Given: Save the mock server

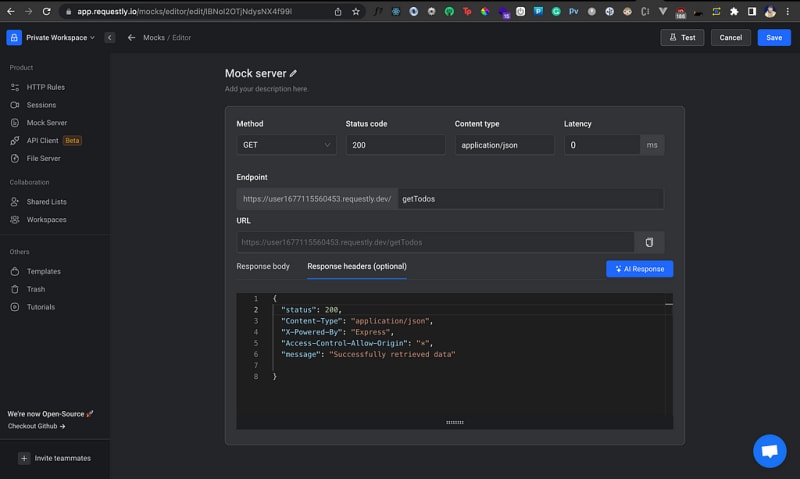Looking at the screenshot, I should [x=774, y=37].
